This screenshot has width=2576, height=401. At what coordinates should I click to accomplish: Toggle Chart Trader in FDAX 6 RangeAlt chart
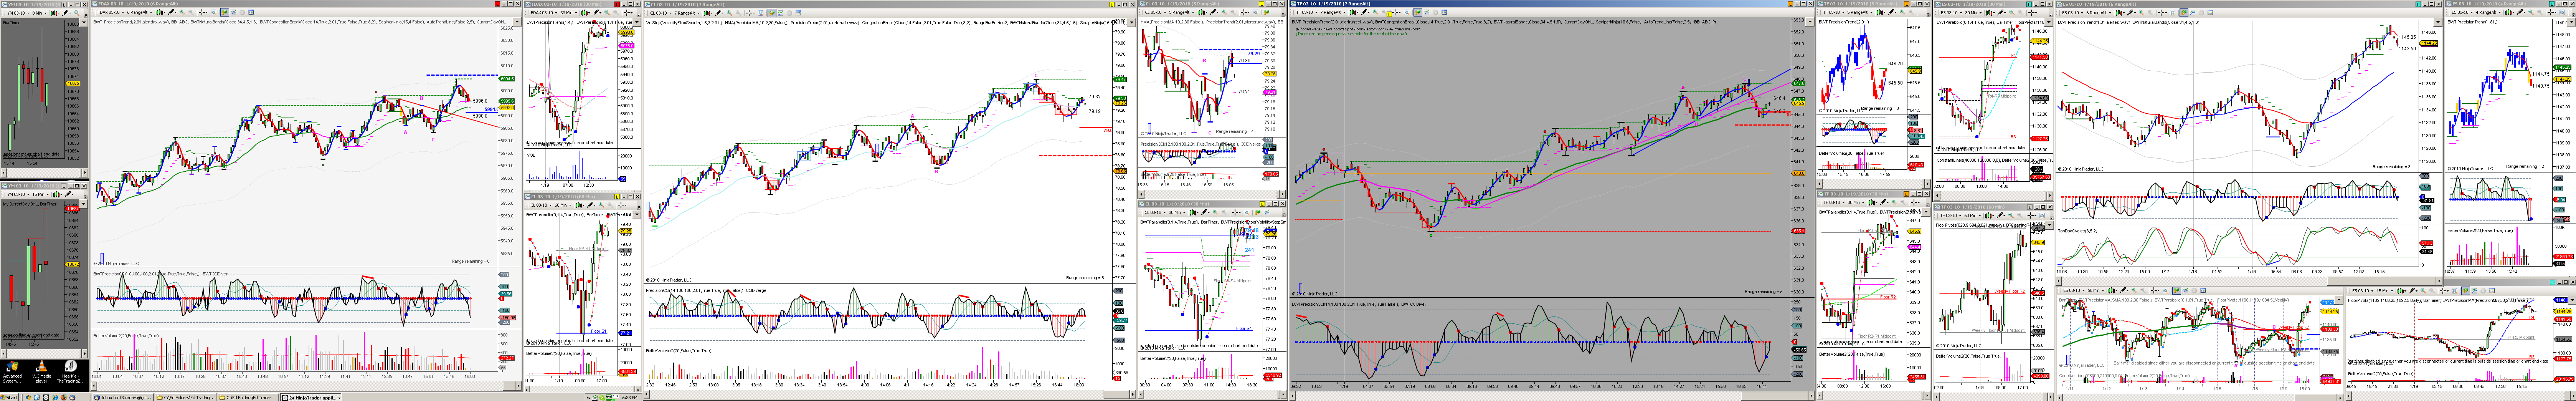pos(224,12)
